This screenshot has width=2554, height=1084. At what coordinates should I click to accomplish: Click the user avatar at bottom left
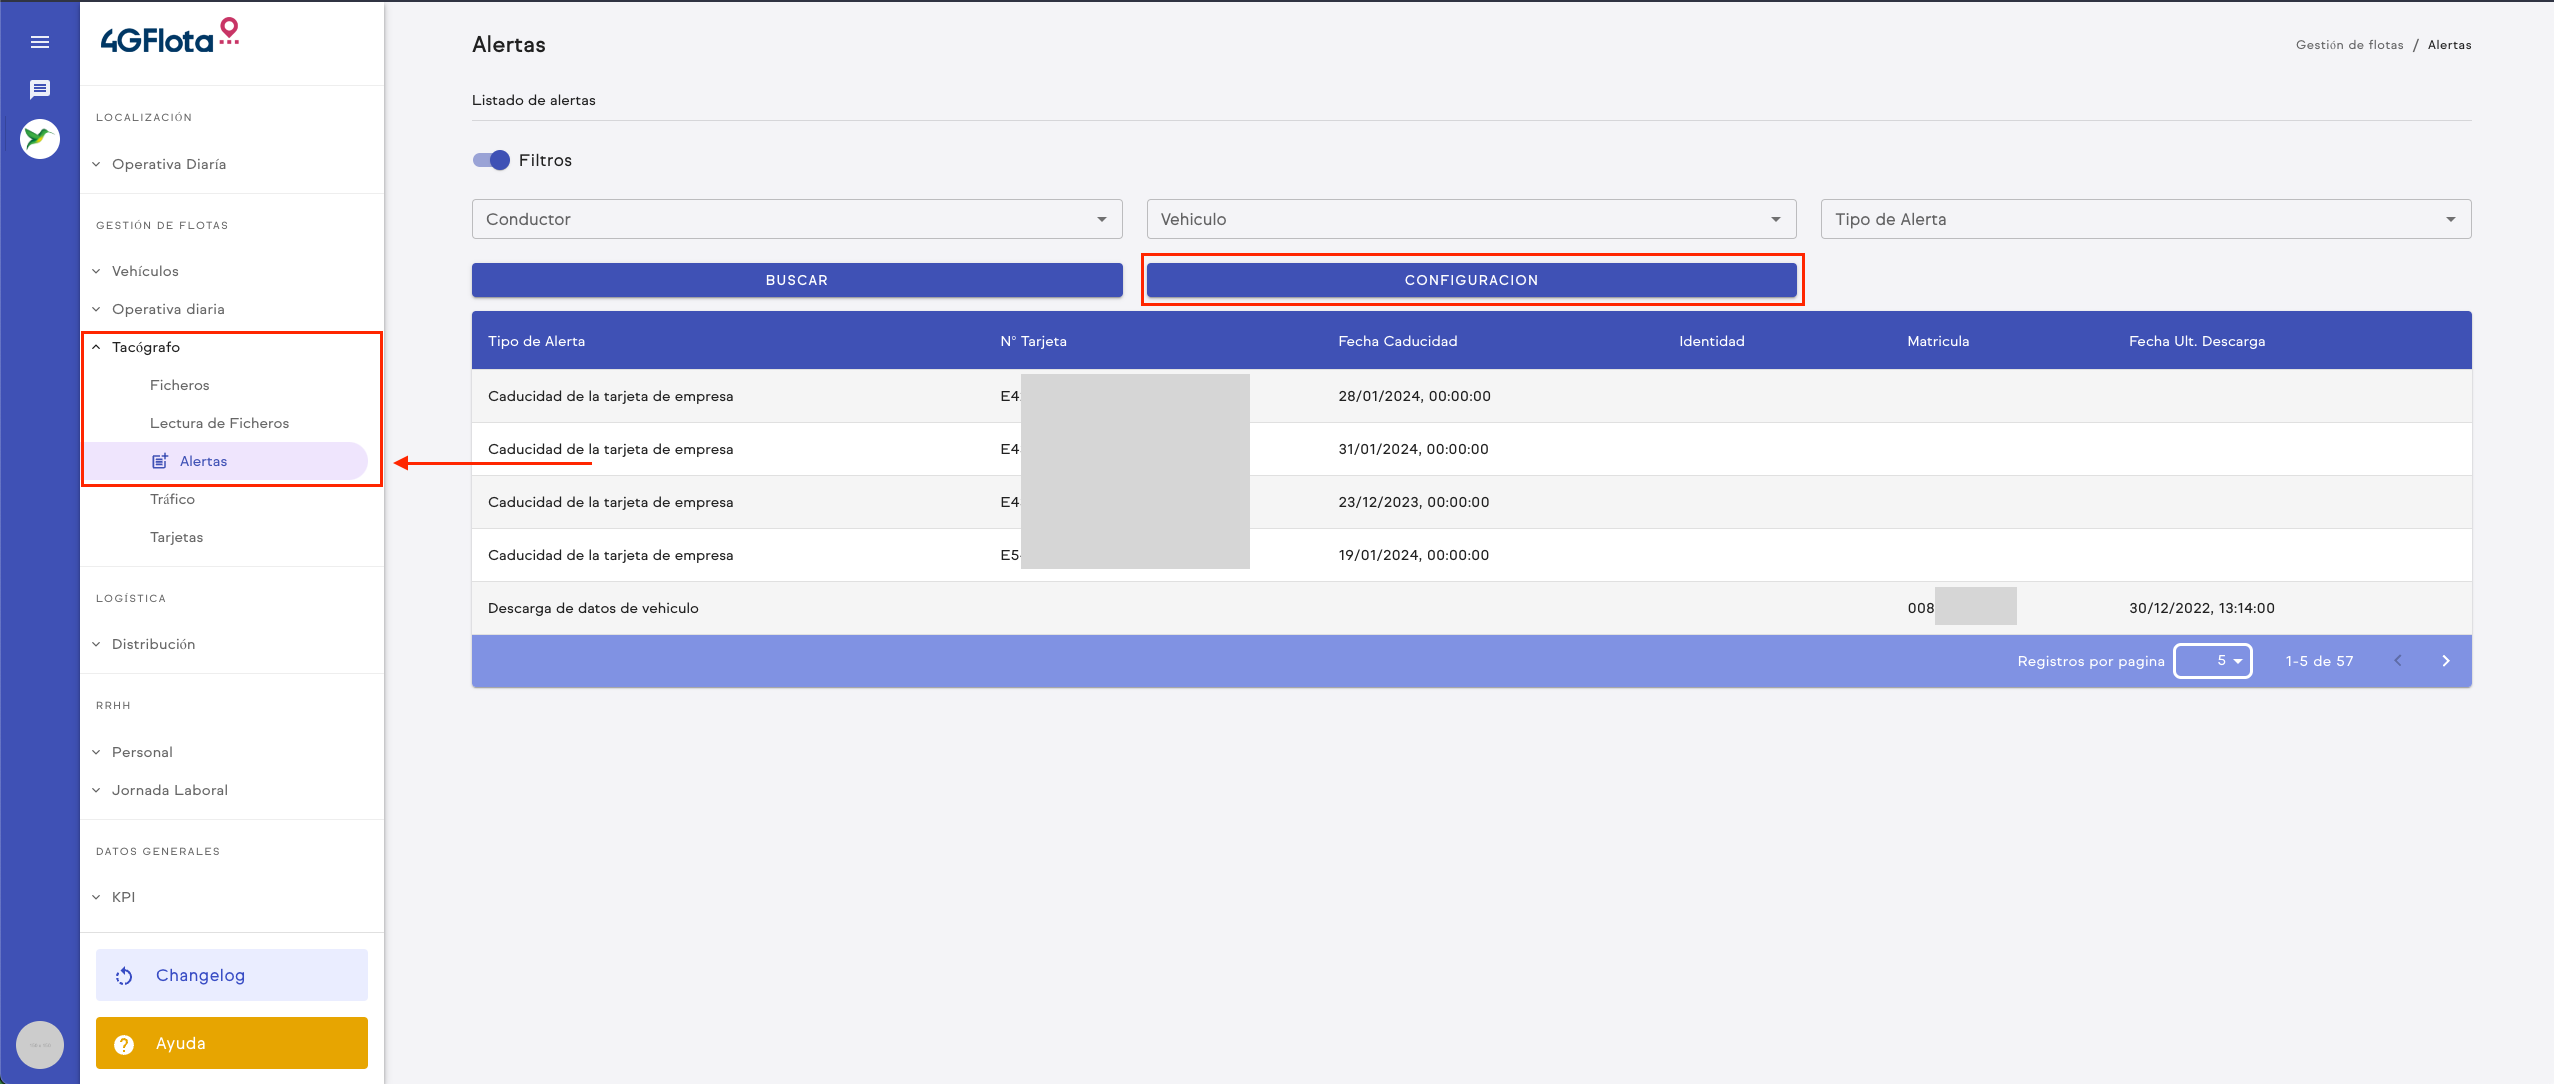click(x=40, y=1045)
